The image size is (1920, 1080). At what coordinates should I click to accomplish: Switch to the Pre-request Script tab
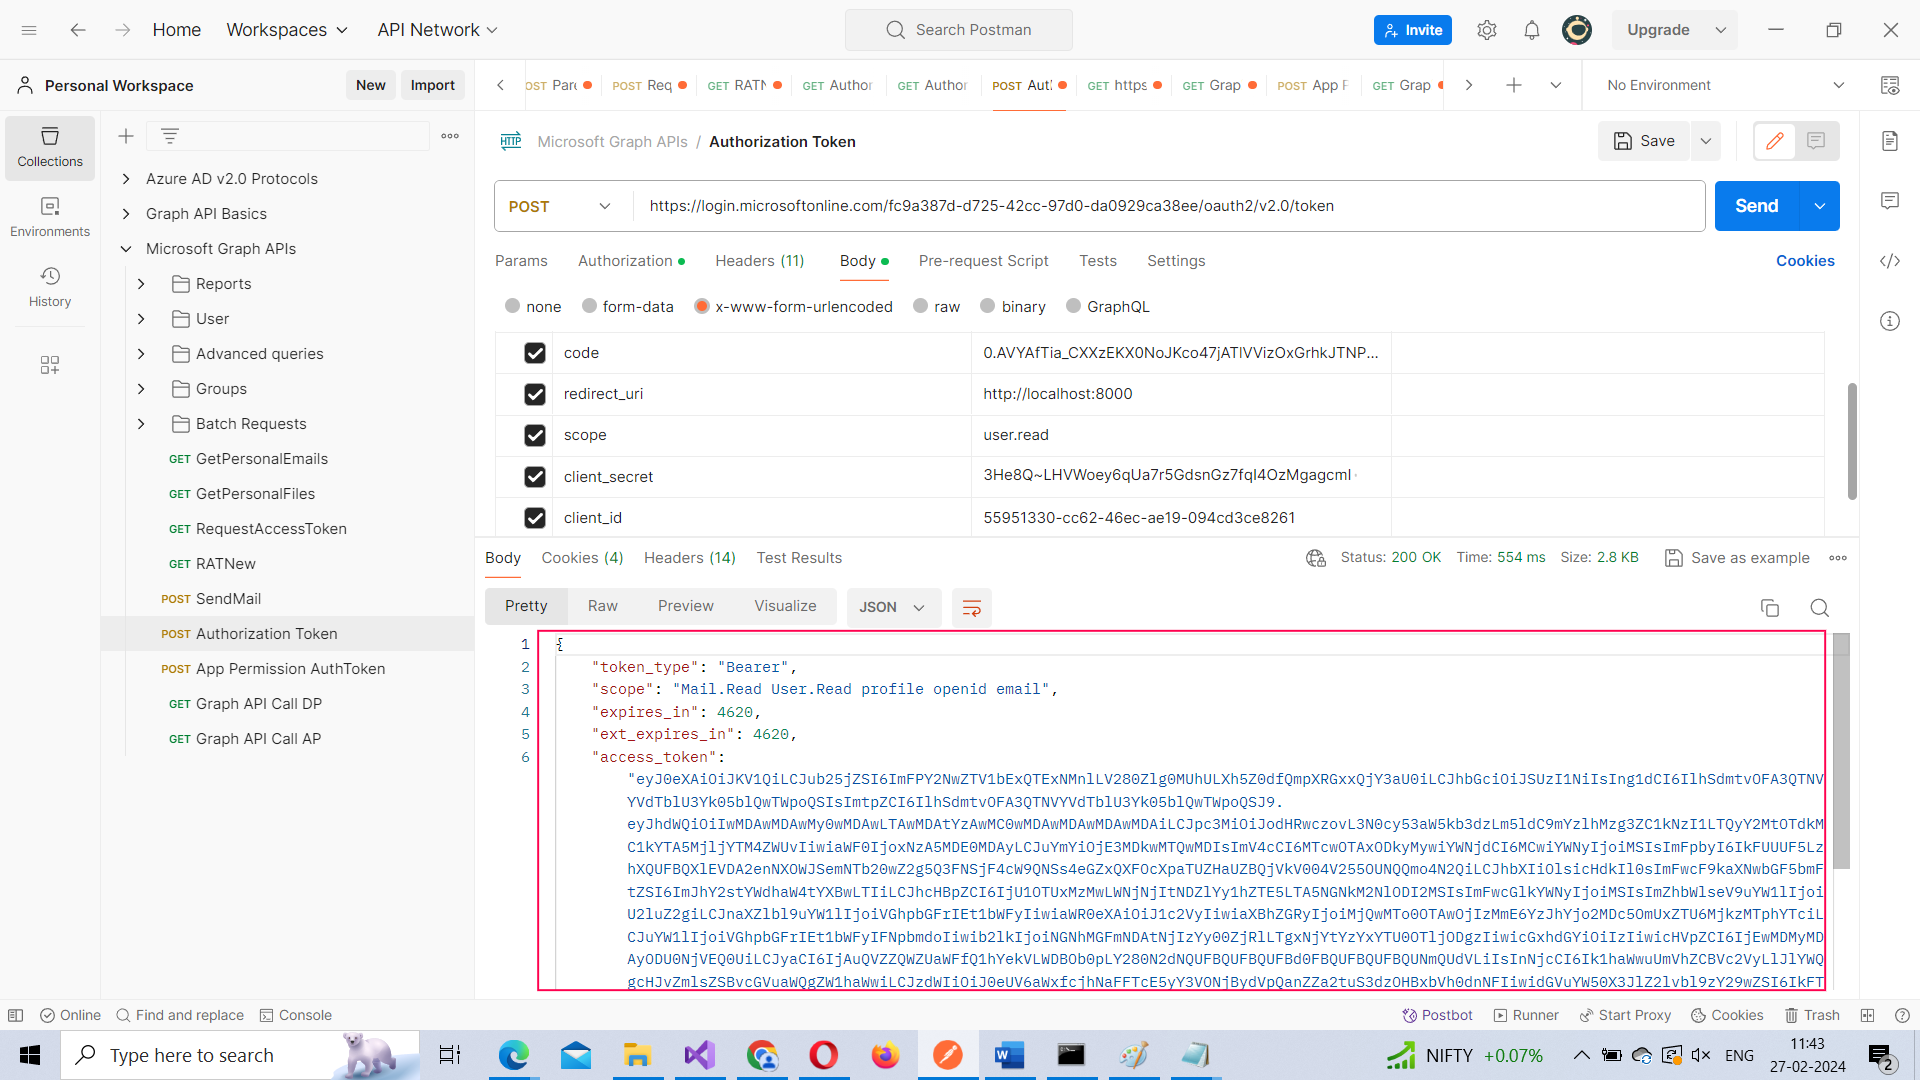coord(984,261)
